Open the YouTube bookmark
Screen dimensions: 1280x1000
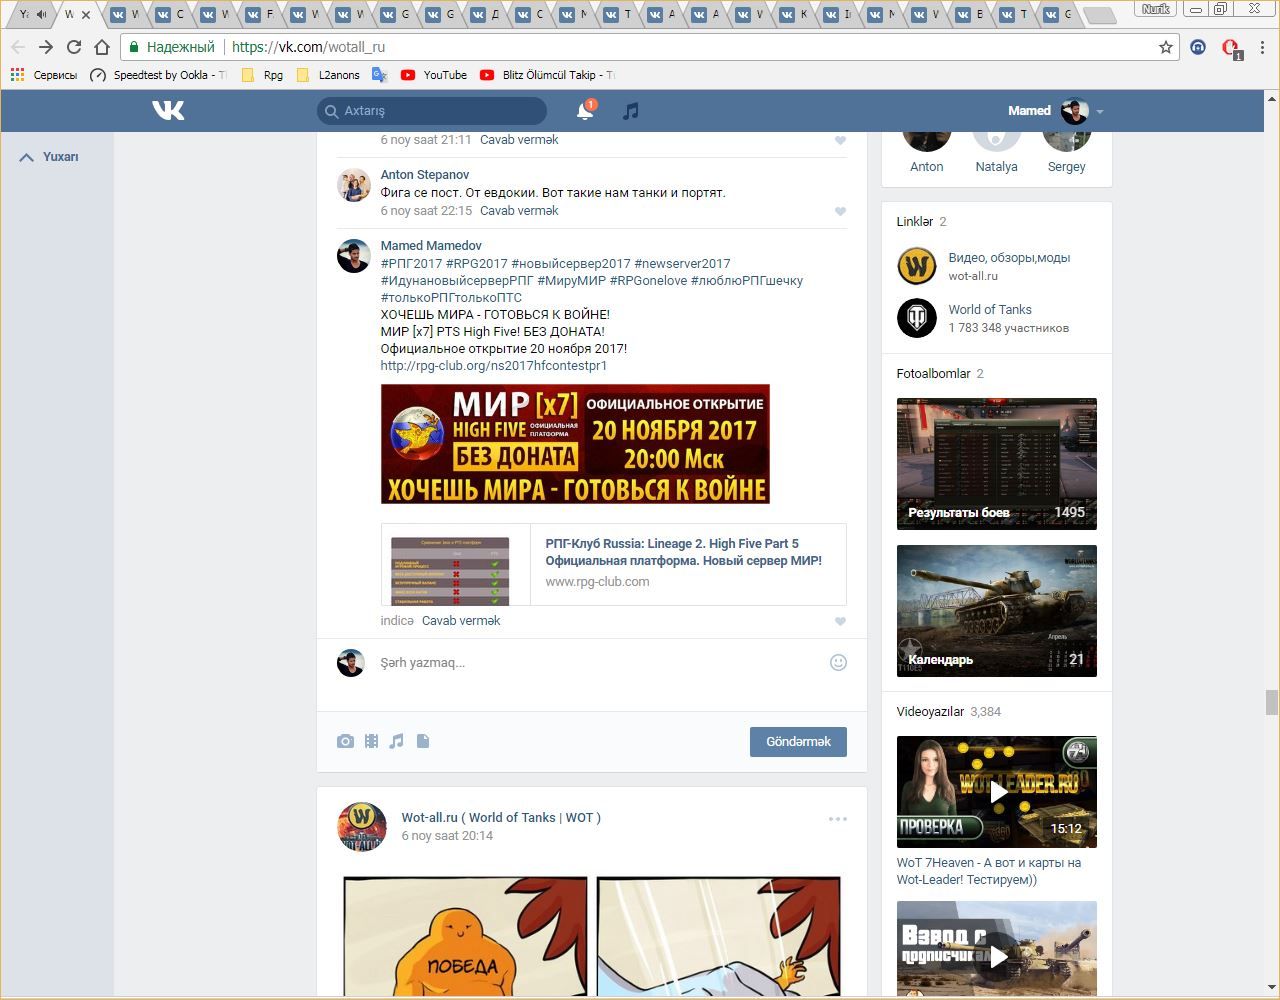[x=433, y=75]
